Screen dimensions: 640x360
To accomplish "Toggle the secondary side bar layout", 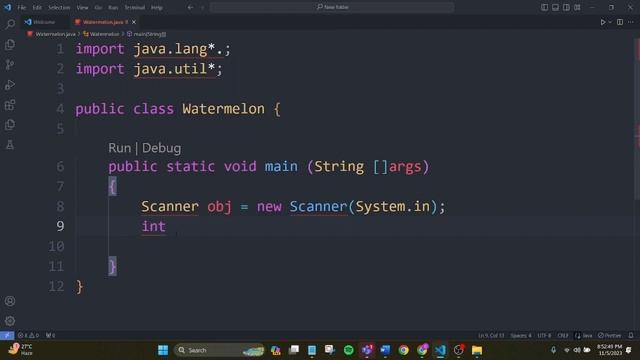I will [566, 7].
